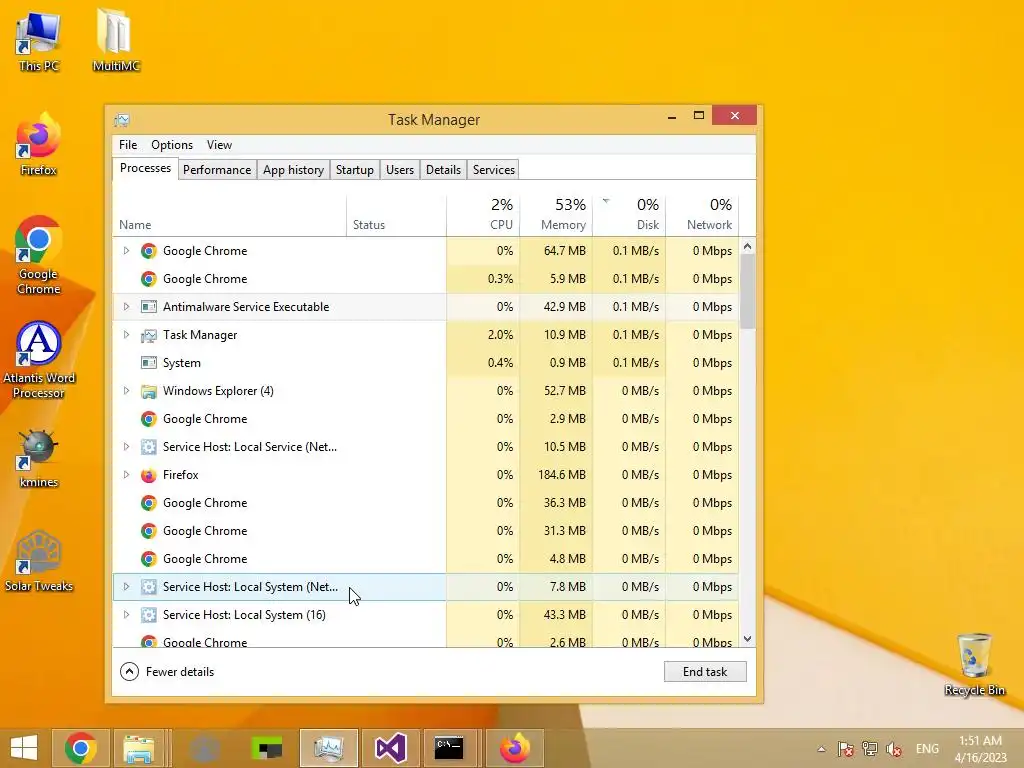Click the Status column header
This screenshot has width=1024, height=768.
pos(396,216)
